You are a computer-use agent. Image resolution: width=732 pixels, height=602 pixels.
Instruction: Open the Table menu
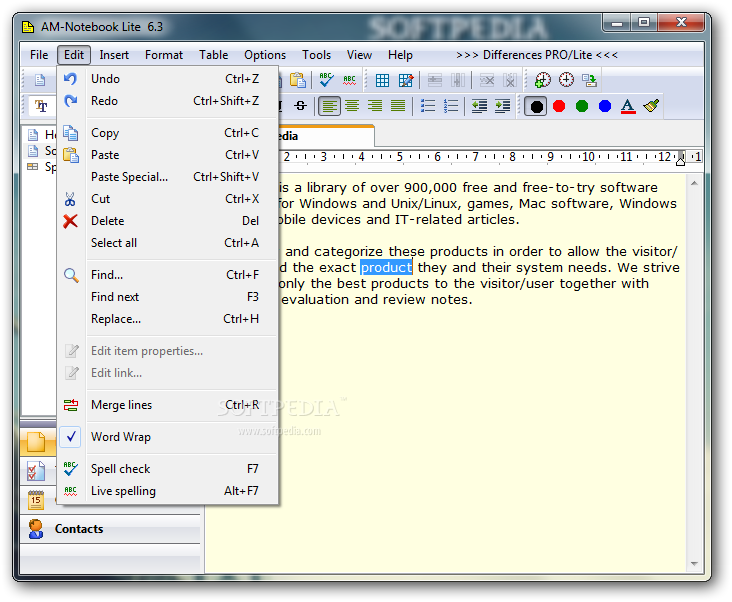(213, 55)
